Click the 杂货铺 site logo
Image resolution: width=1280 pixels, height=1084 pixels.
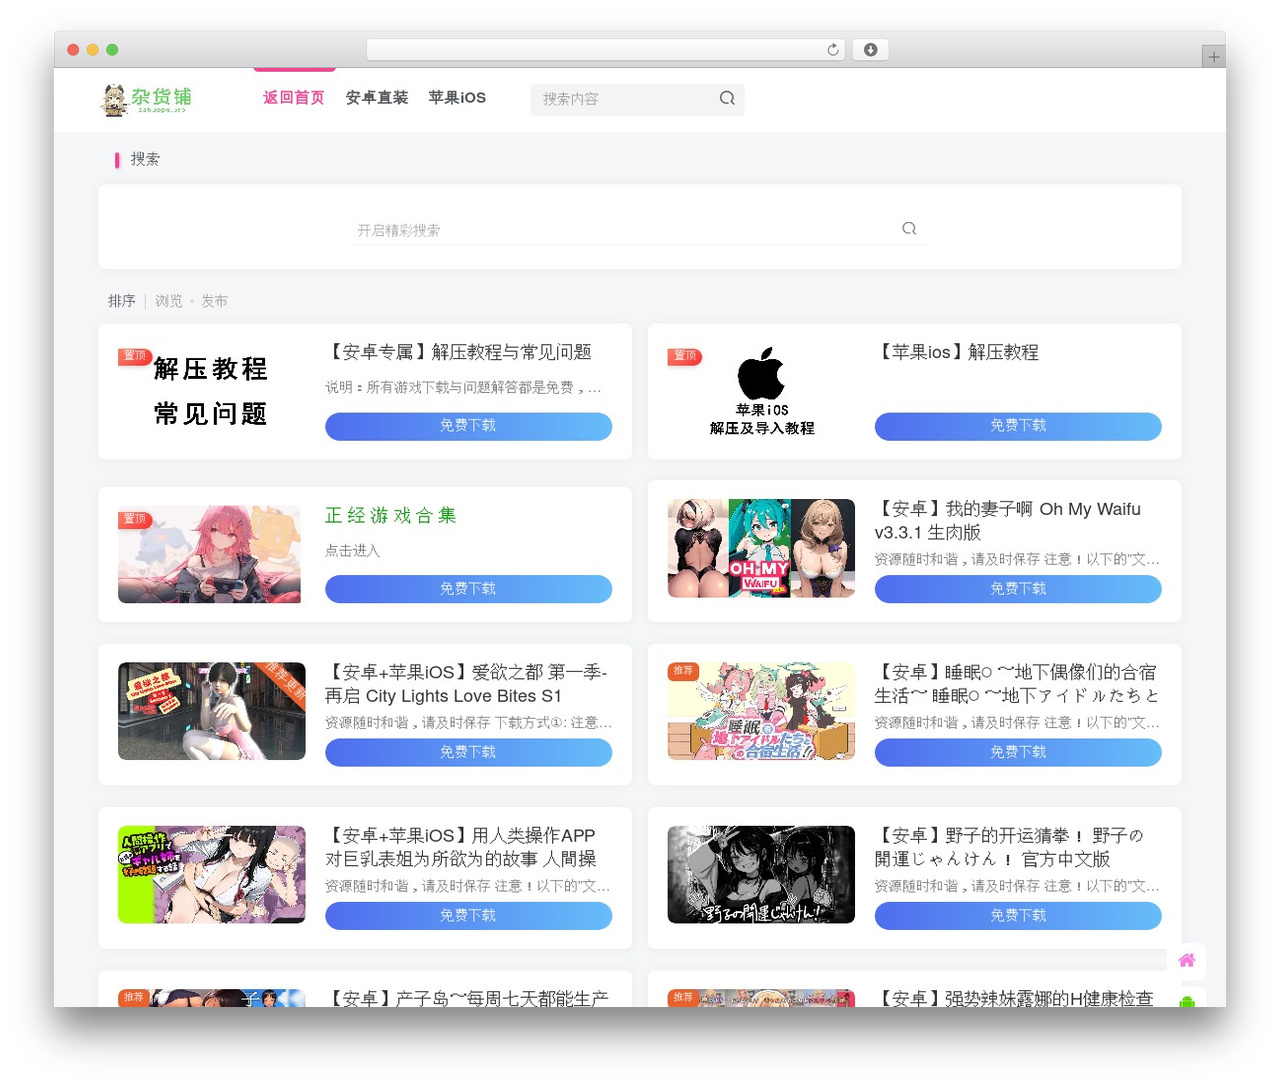point(146,99)
